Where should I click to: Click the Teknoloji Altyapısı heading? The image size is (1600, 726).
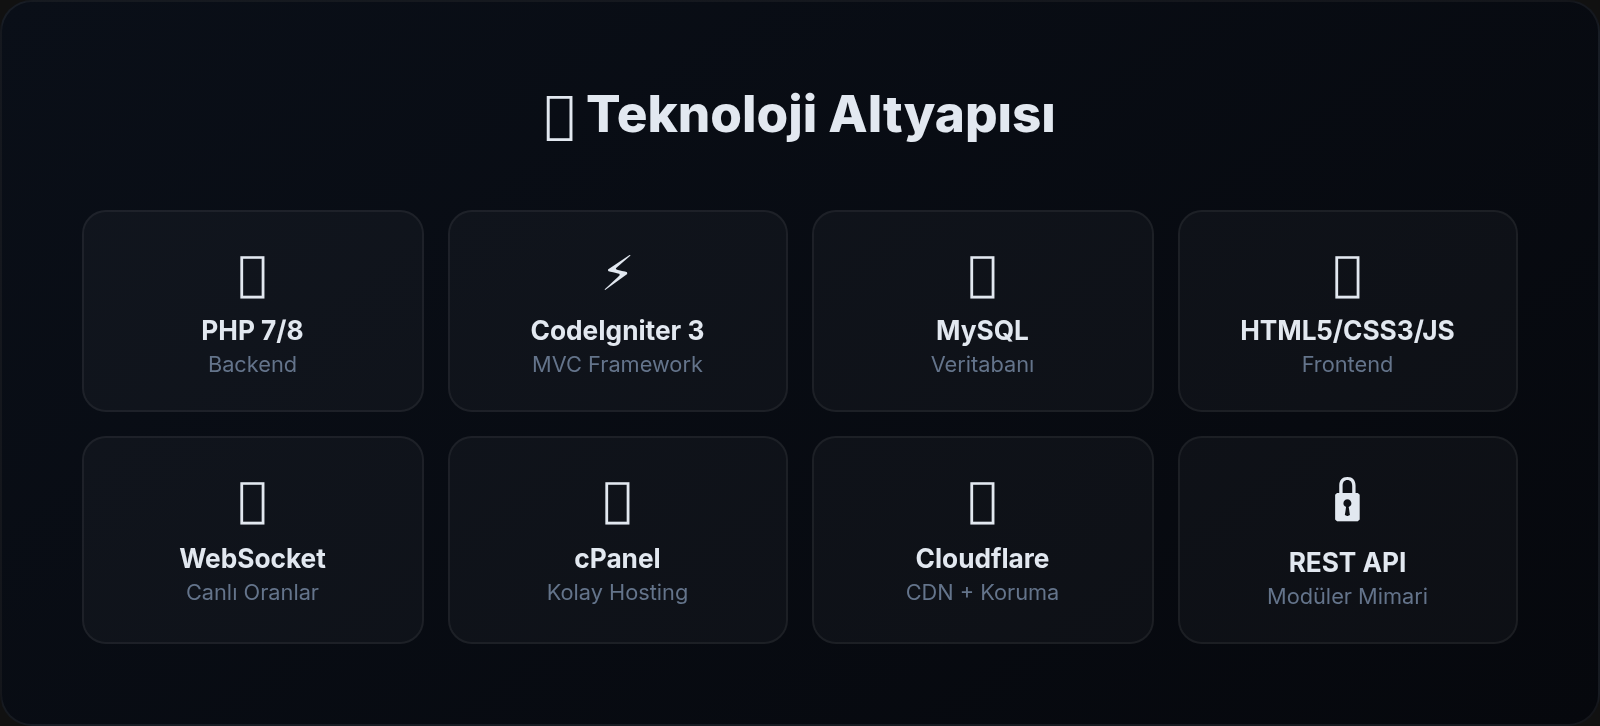[820, 115]
